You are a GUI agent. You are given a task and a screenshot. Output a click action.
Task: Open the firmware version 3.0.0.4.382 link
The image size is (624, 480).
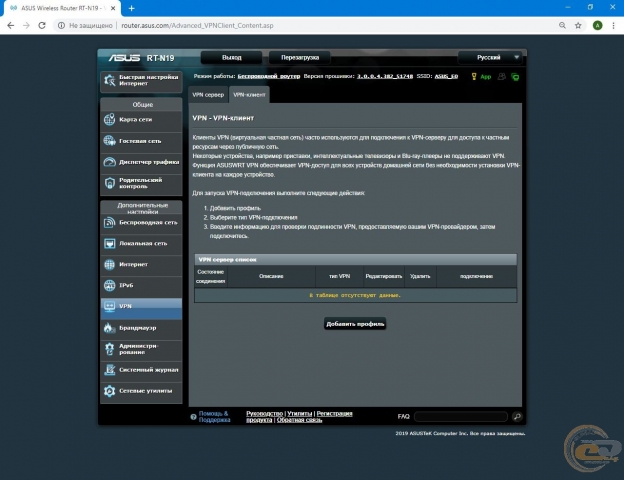click(x=385, y=76)
